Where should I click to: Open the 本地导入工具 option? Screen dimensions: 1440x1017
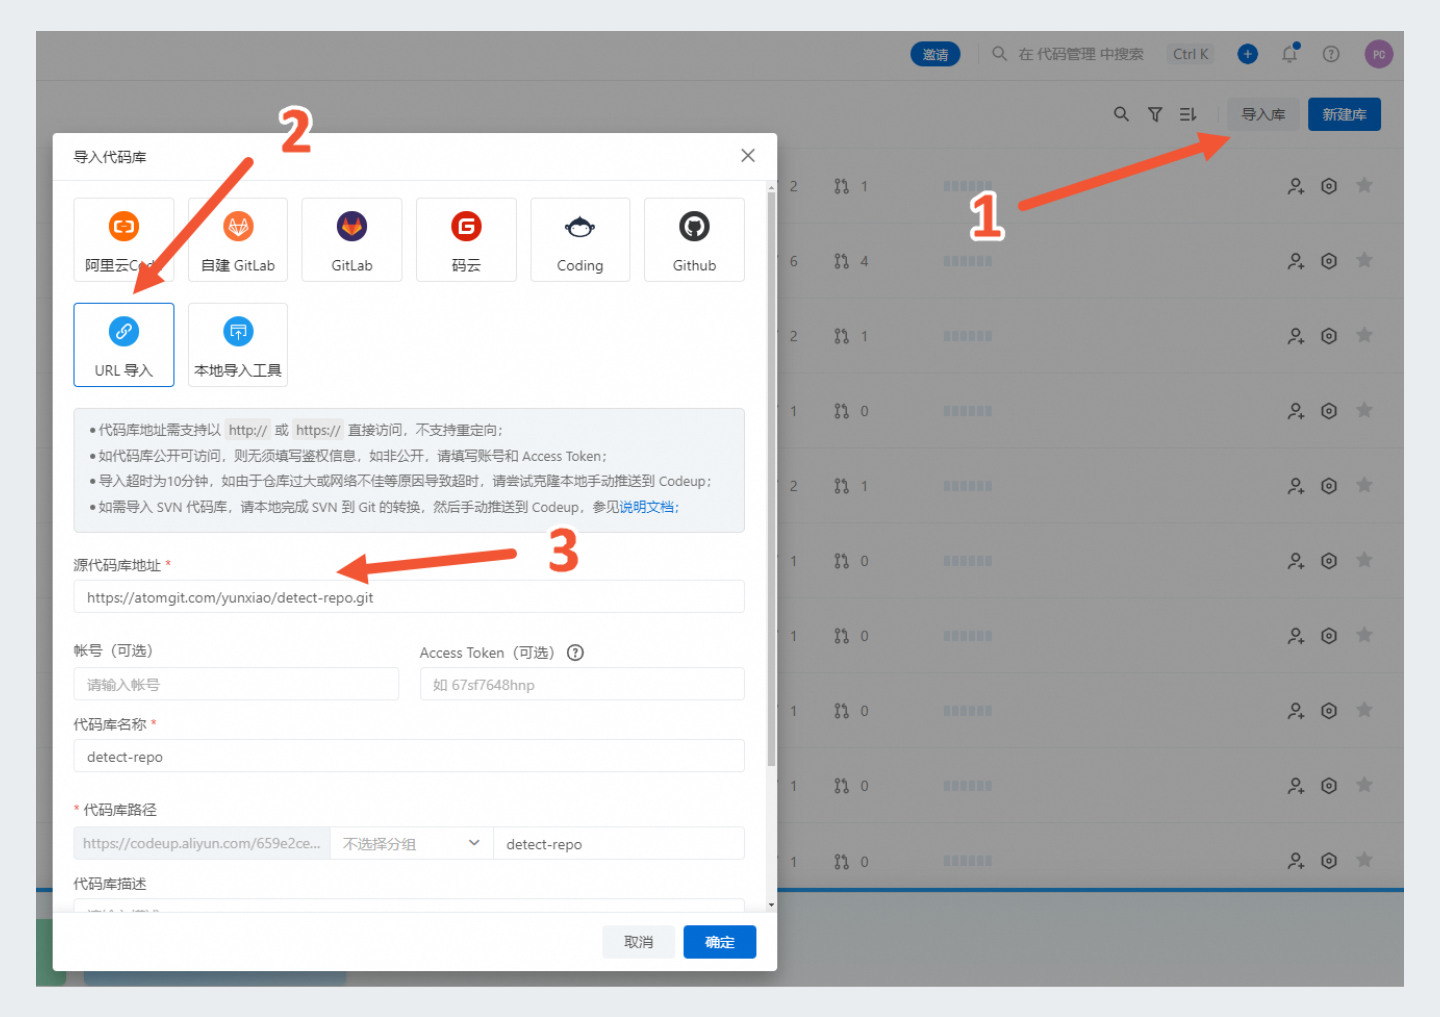pyautogui.click(x=238, y=345)
